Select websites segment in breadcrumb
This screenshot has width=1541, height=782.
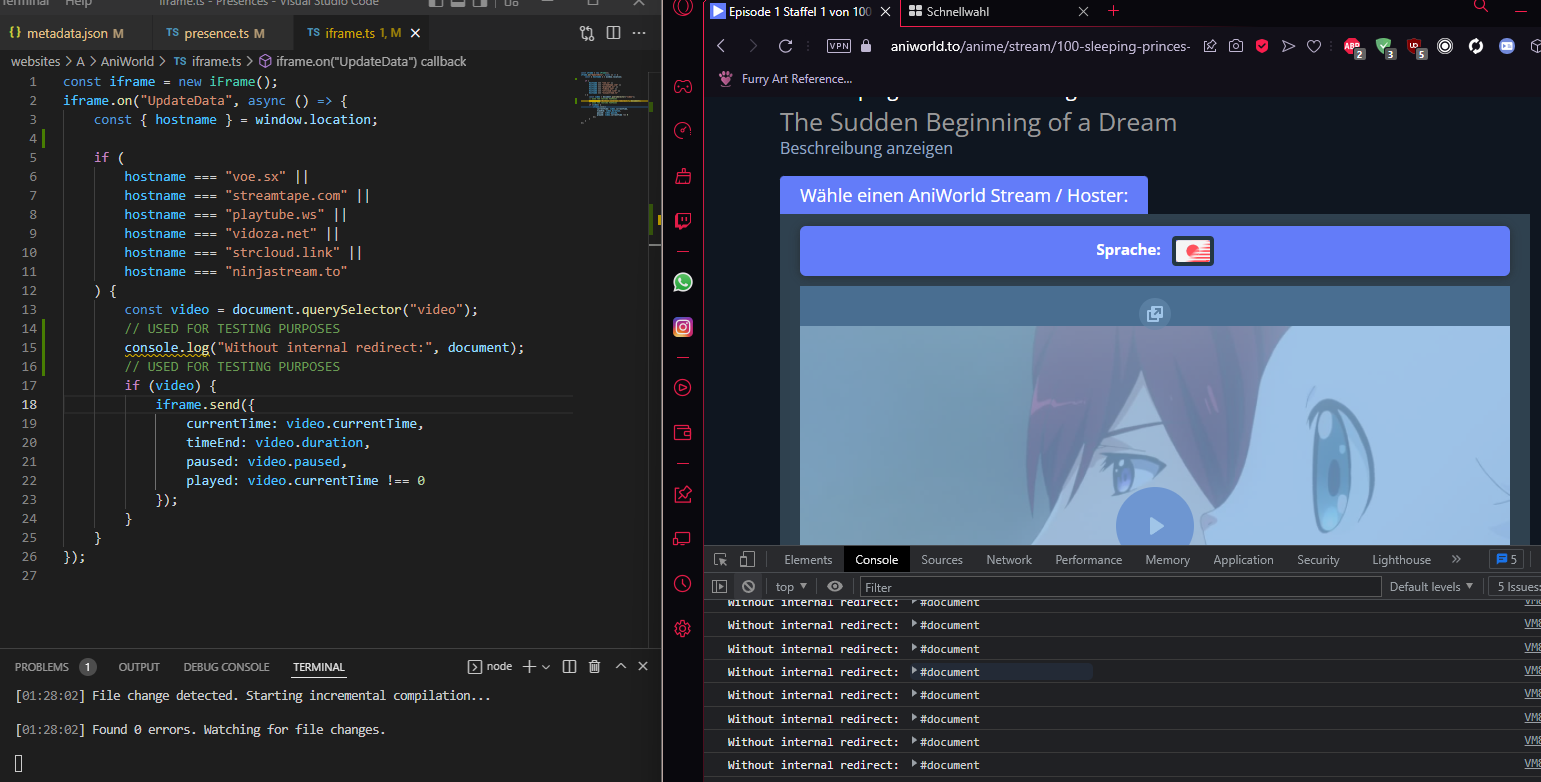tap(35, 61)
